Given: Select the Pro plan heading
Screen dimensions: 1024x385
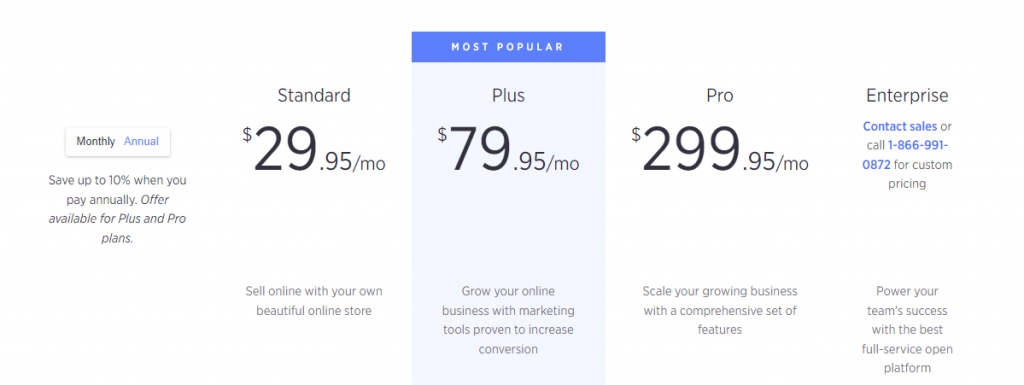Looking at the screenshot, I should coord(720,95).
